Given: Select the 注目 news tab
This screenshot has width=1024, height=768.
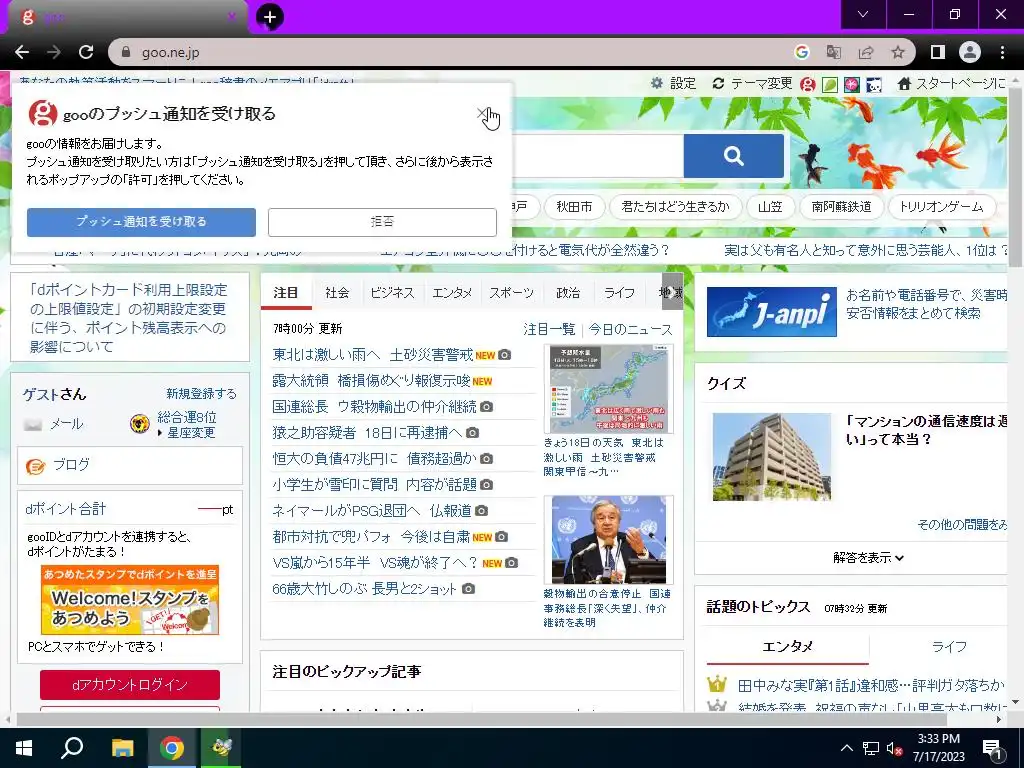Looking at the screenshot, I should [285, 293].
